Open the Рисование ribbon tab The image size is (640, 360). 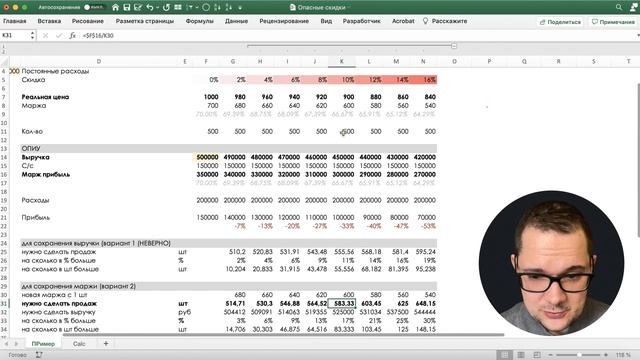[88, 21]
